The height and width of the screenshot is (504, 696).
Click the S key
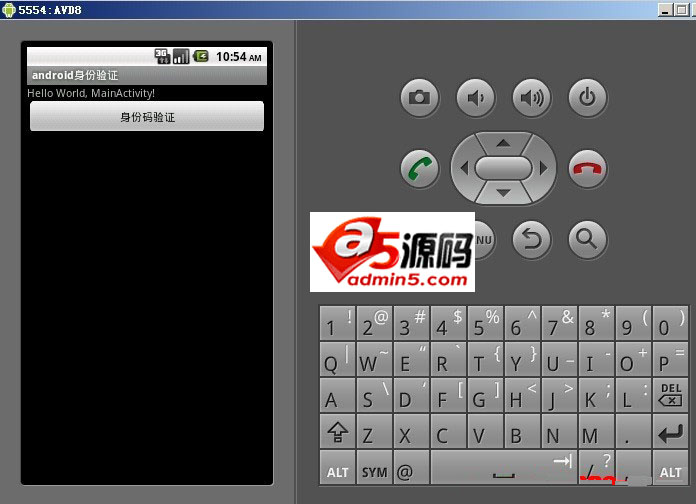click(x=374, y=395)
